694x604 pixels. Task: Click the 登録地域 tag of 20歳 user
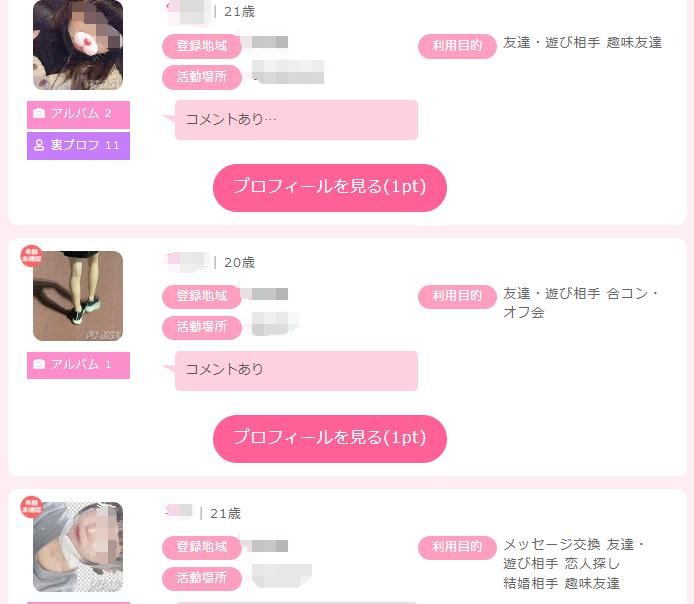click(202, 296)
